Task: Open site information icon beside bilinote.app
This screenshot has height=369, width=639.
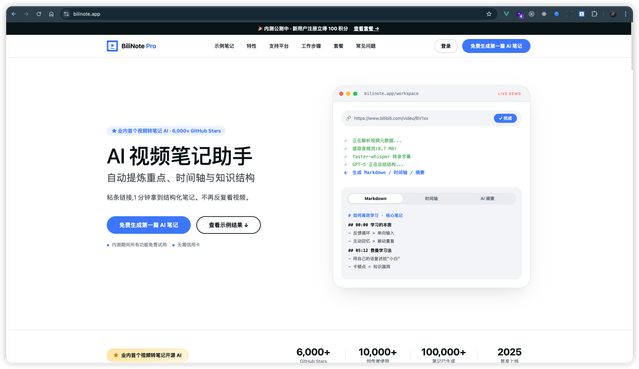Action: tap(66, 14)
